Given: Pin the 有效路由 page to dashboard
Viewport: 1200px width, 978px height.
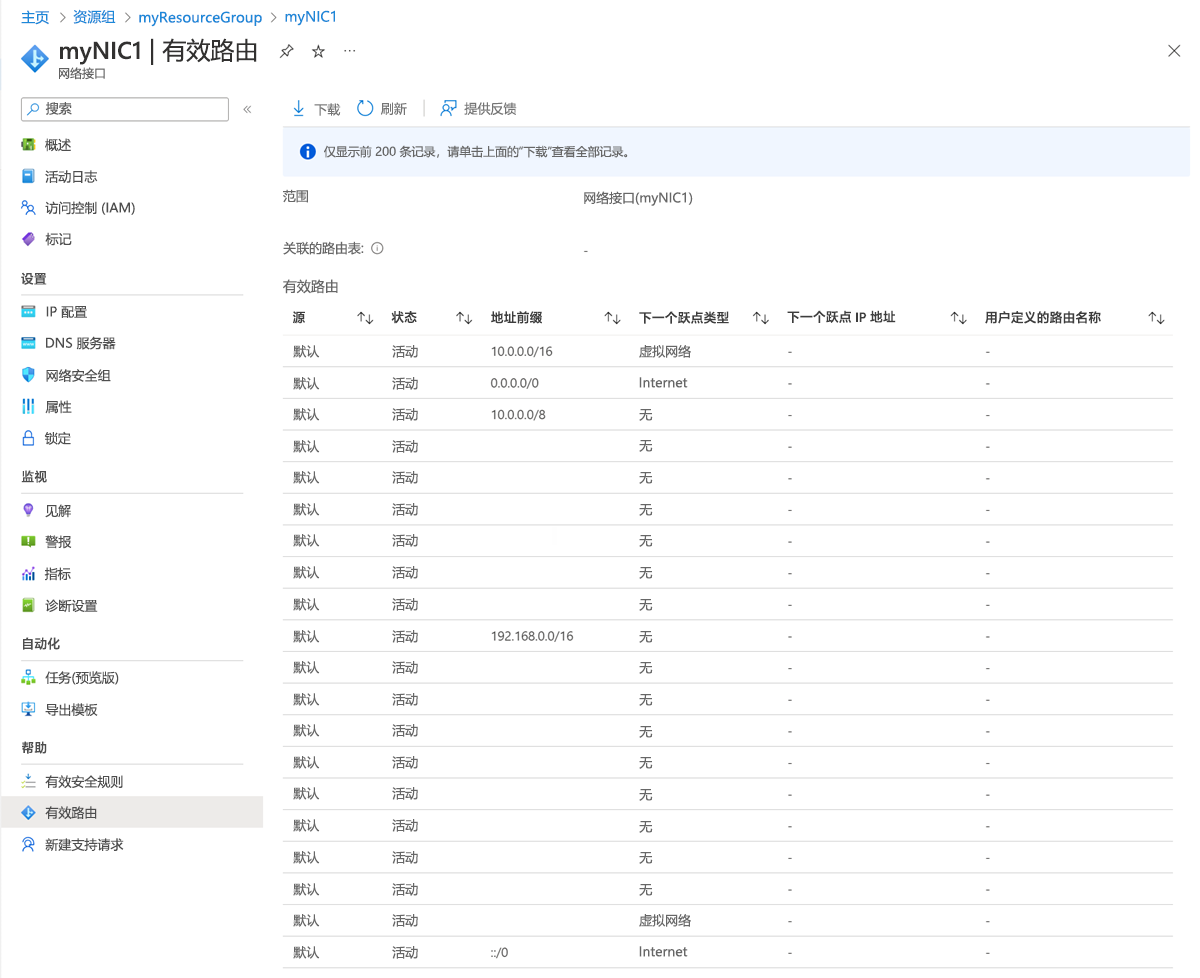Looking at the screenshot, I should click(287, 50).
